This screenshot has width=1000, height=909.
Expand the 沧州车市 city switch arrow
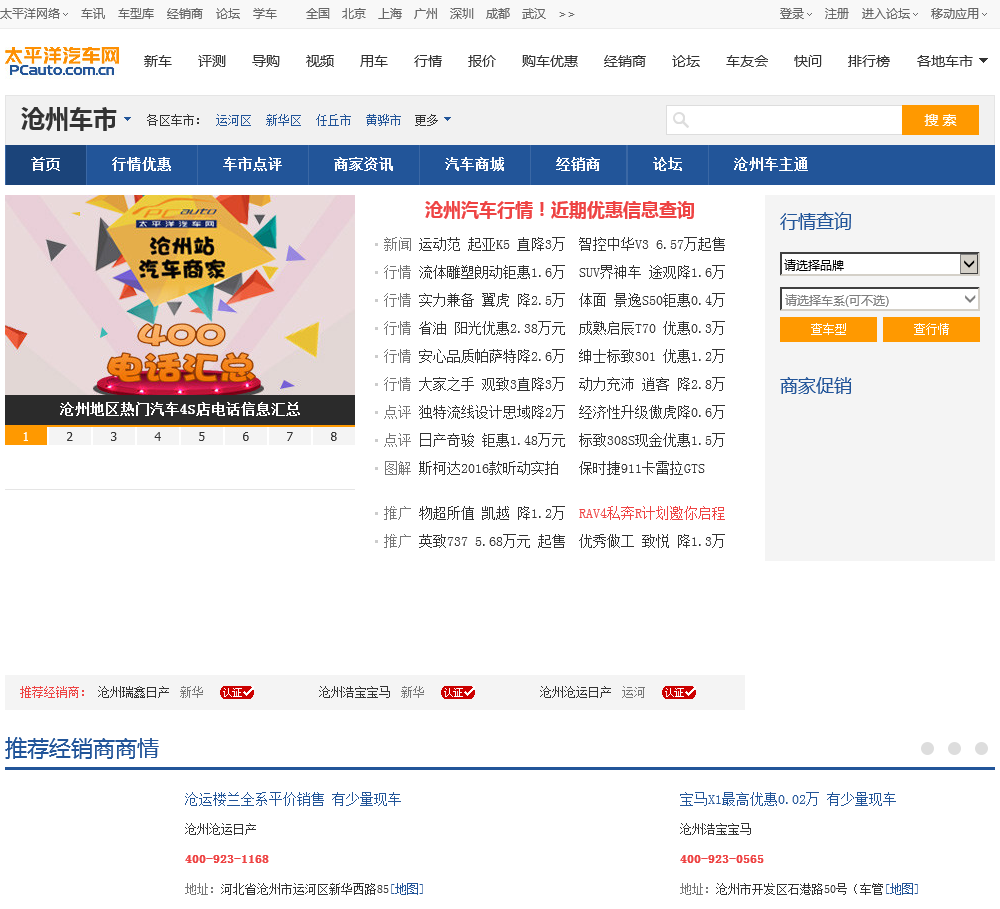click(128, 119)
